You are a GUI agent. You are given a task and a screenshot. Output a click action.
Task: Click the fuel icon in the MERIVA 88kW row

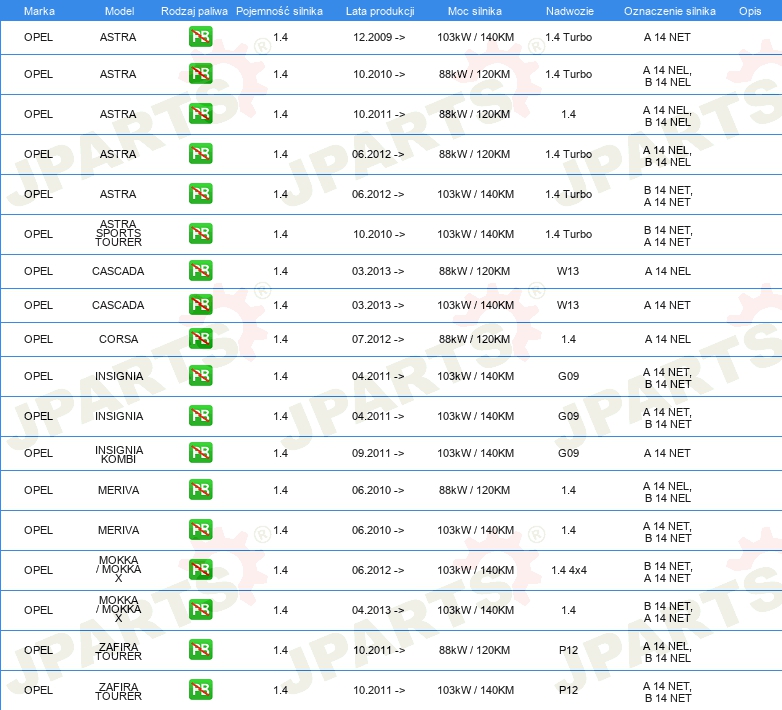point(200,490)
